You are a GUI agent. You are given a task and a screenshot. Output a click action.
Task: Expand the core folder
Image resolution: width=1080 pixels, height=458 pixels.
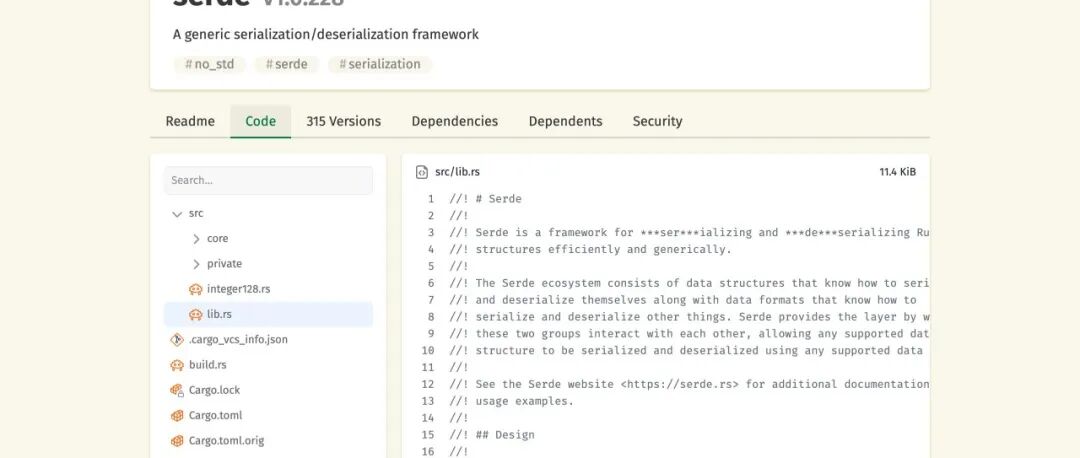(x=196, y=239)
